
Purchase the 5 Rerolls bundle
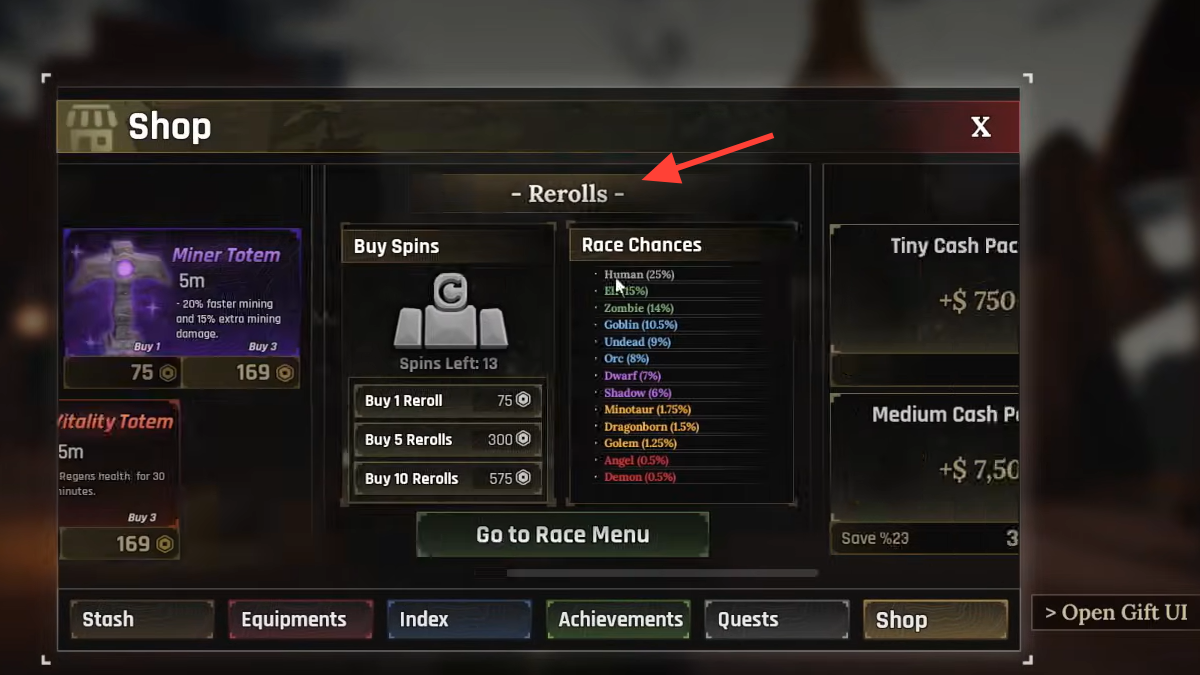click(x=448, y=439)
